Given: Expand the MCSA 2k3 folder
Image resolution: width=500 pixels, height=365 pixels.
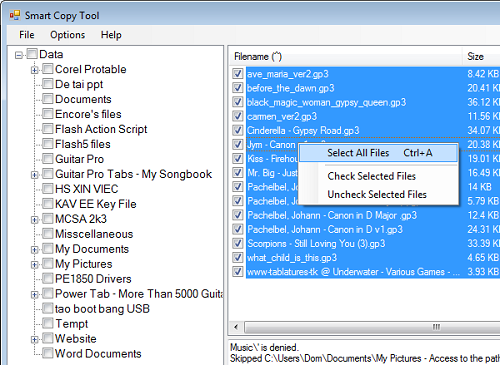Looking at the screenshot, I should (34, 220).
